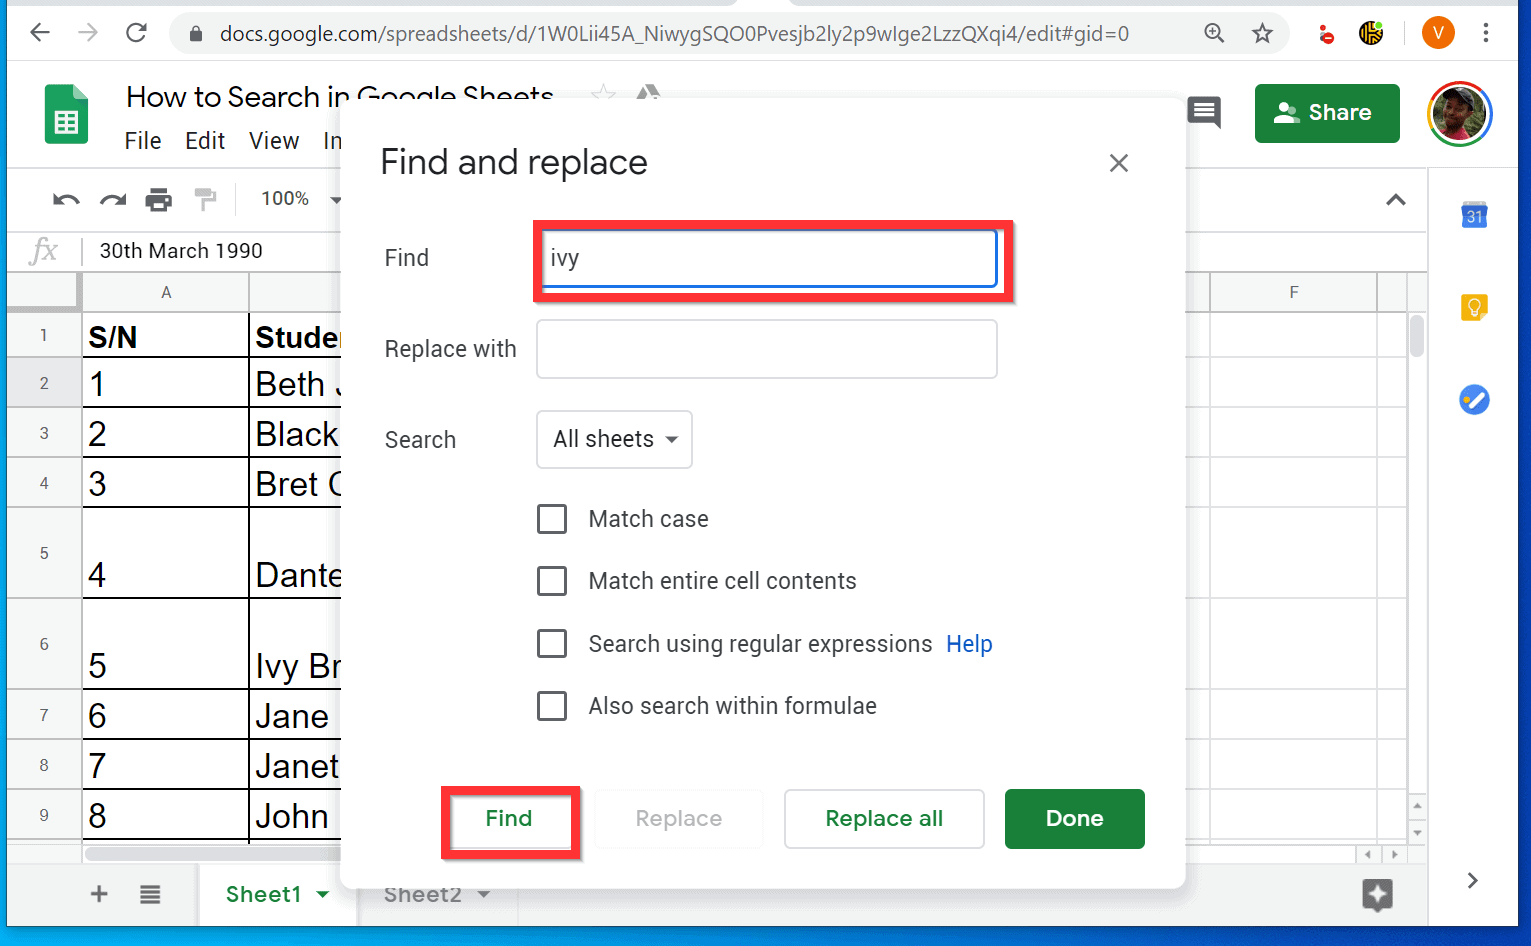Enable Match entire cell contents
The height and width of the screenshot is (946, 1531).
point(552,581)
